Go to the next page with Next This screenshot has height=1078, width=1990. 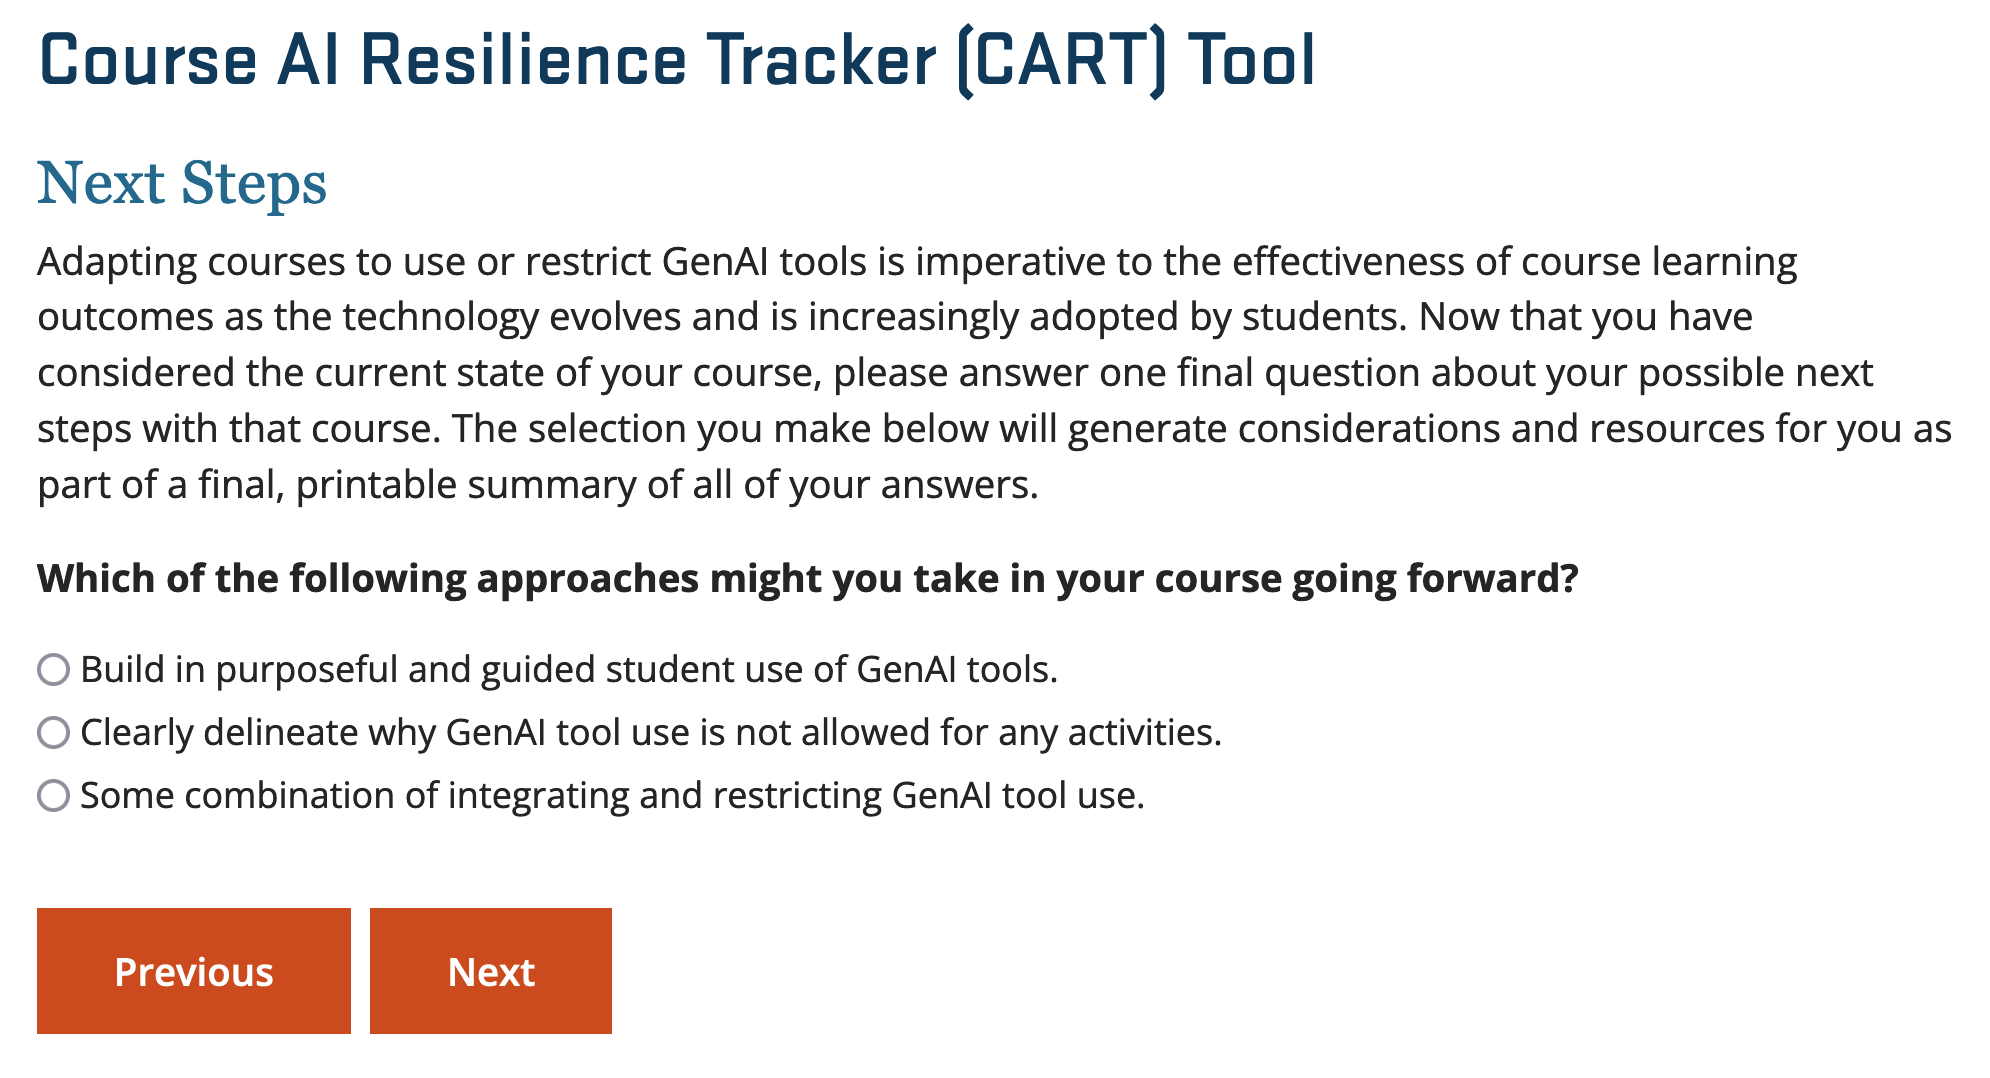click(x=491, y=971)
